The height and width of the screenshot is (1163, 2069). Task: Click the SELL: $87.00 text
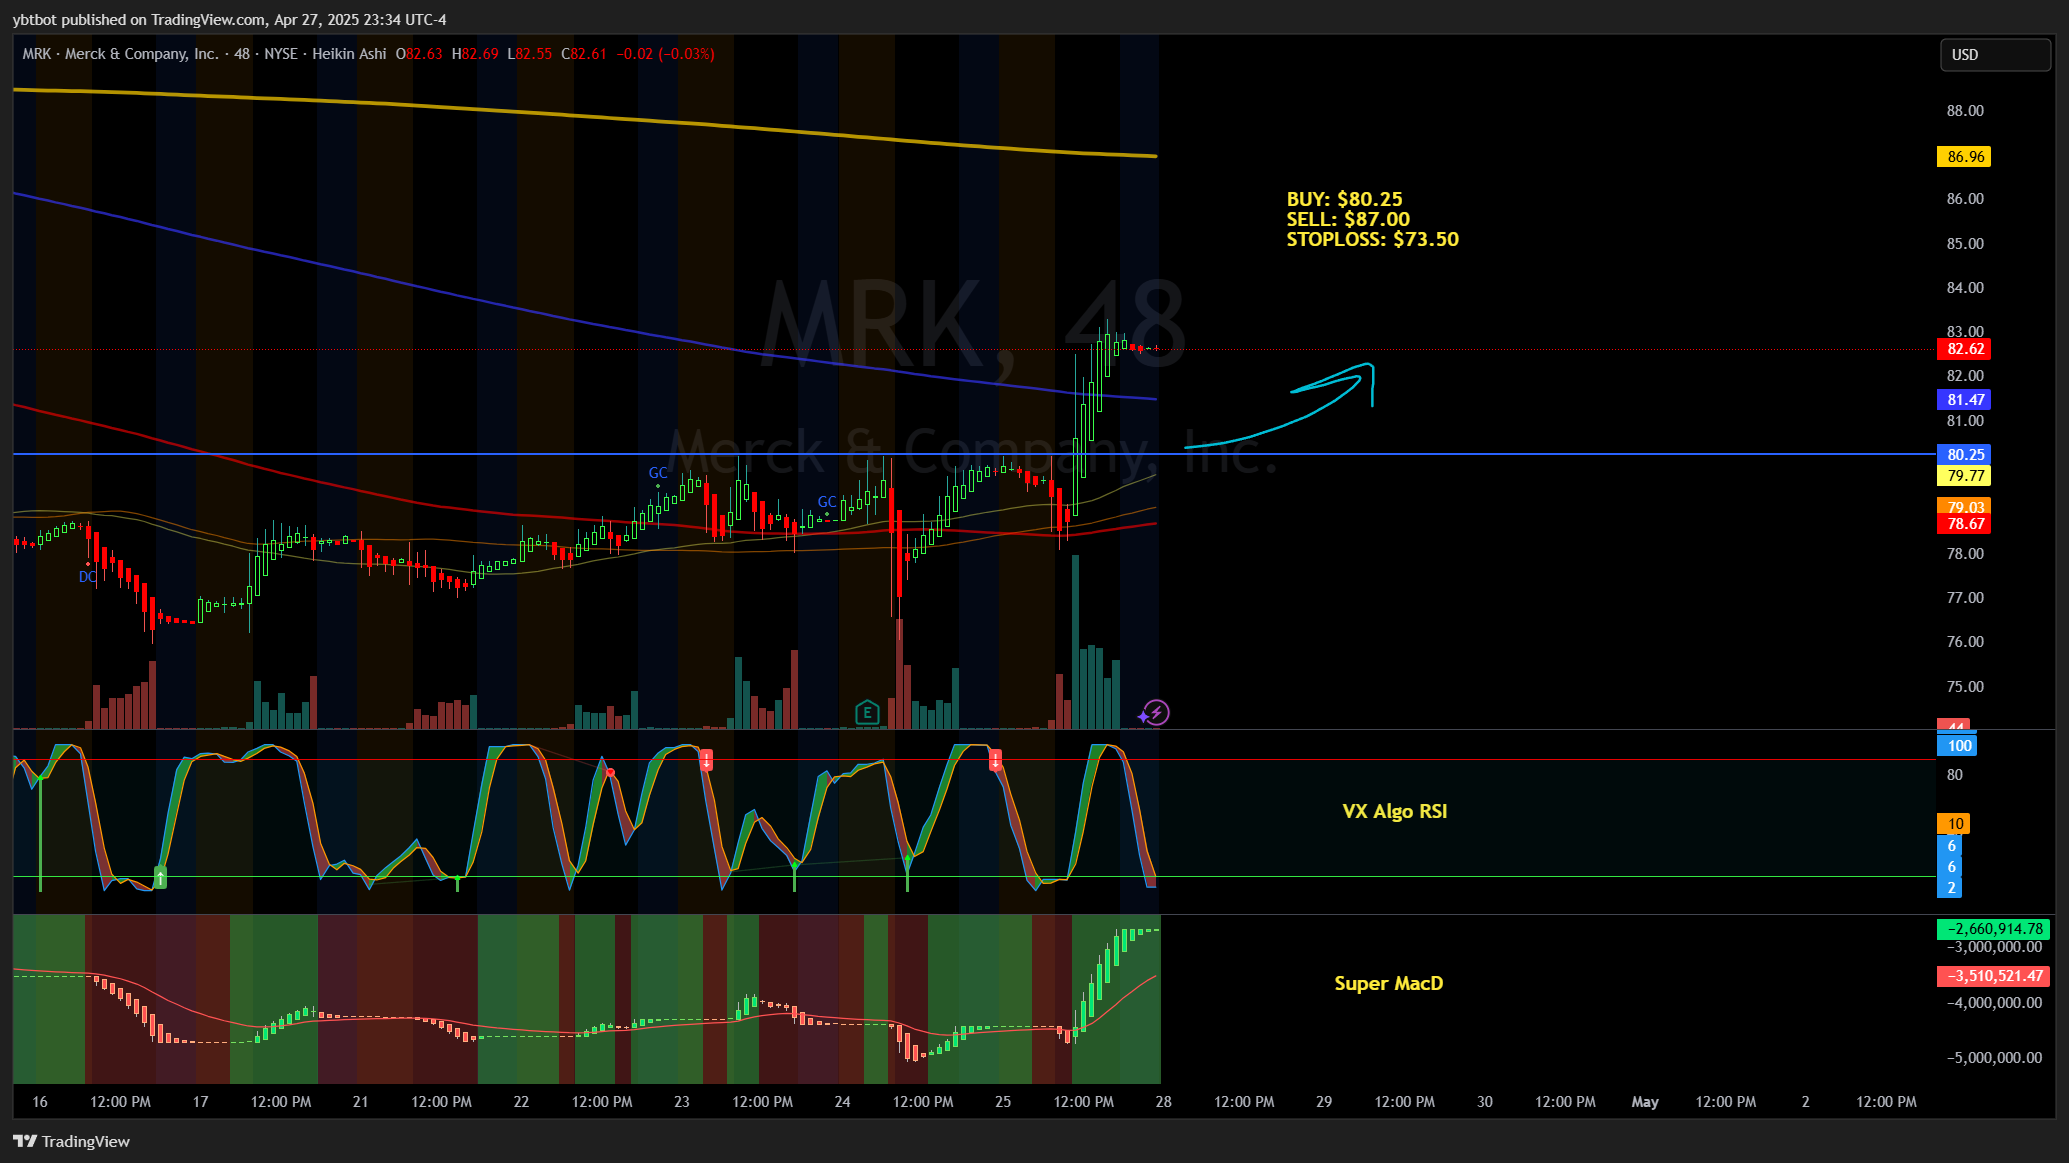pos(1348,219)
